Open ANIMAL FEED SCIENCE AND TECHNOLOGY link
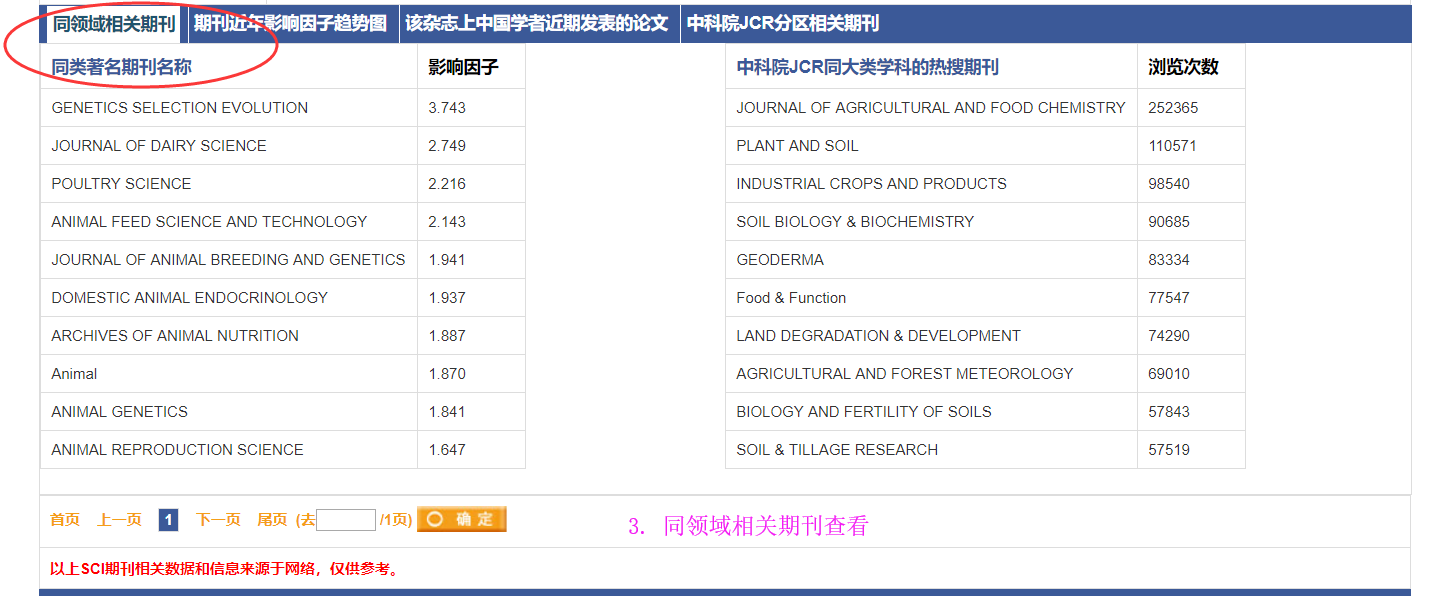 209,222
